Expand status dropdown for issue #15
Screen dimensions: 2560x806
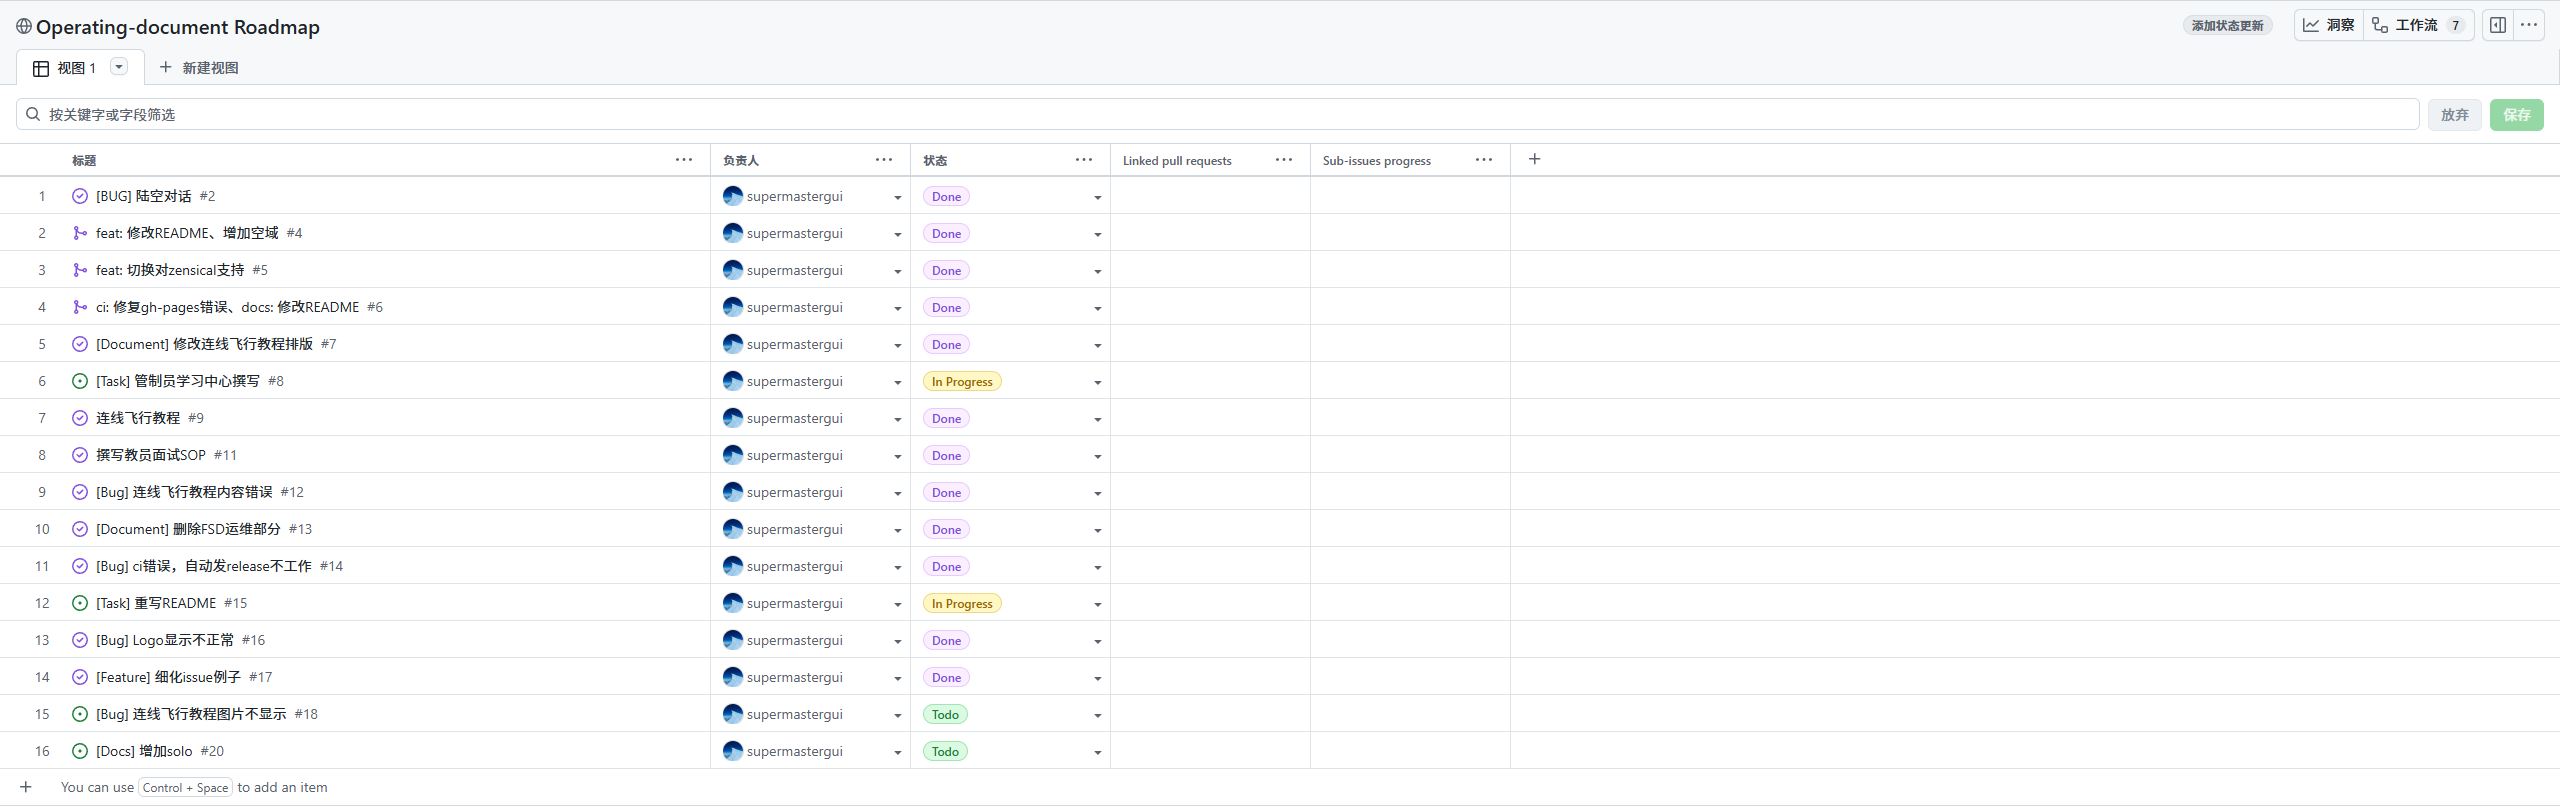[1097, 604]
